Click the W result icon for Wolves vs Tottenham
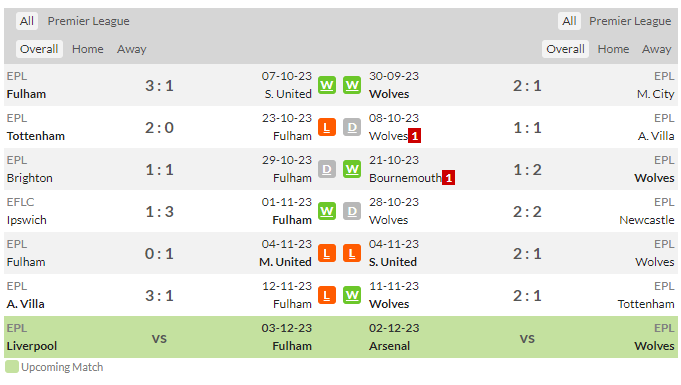 click(352, 295)
